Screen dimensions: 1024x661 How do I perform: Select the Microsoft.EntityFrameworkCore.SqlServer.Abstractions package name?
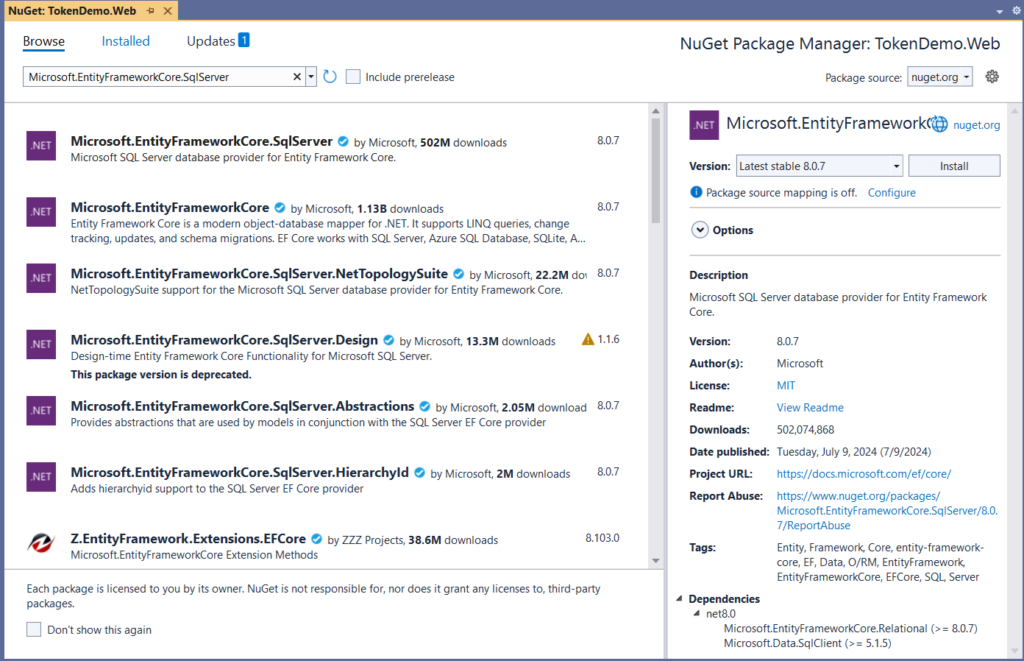[242, 406]
